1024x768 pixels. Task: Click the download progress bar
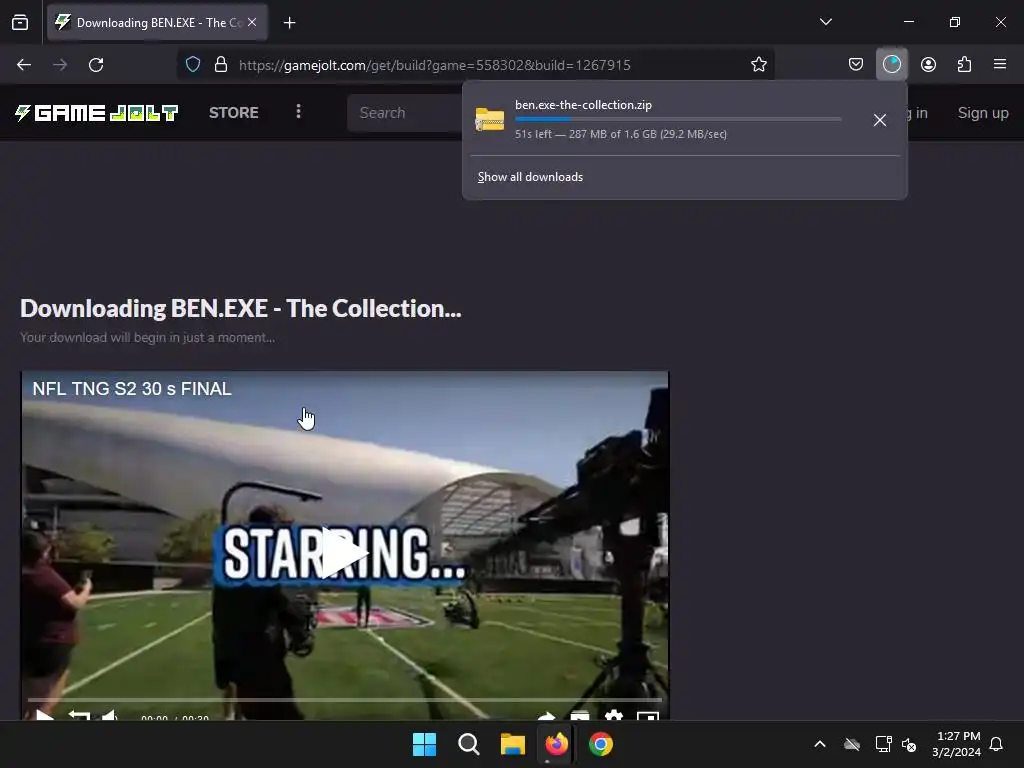(x=678, y=119)
